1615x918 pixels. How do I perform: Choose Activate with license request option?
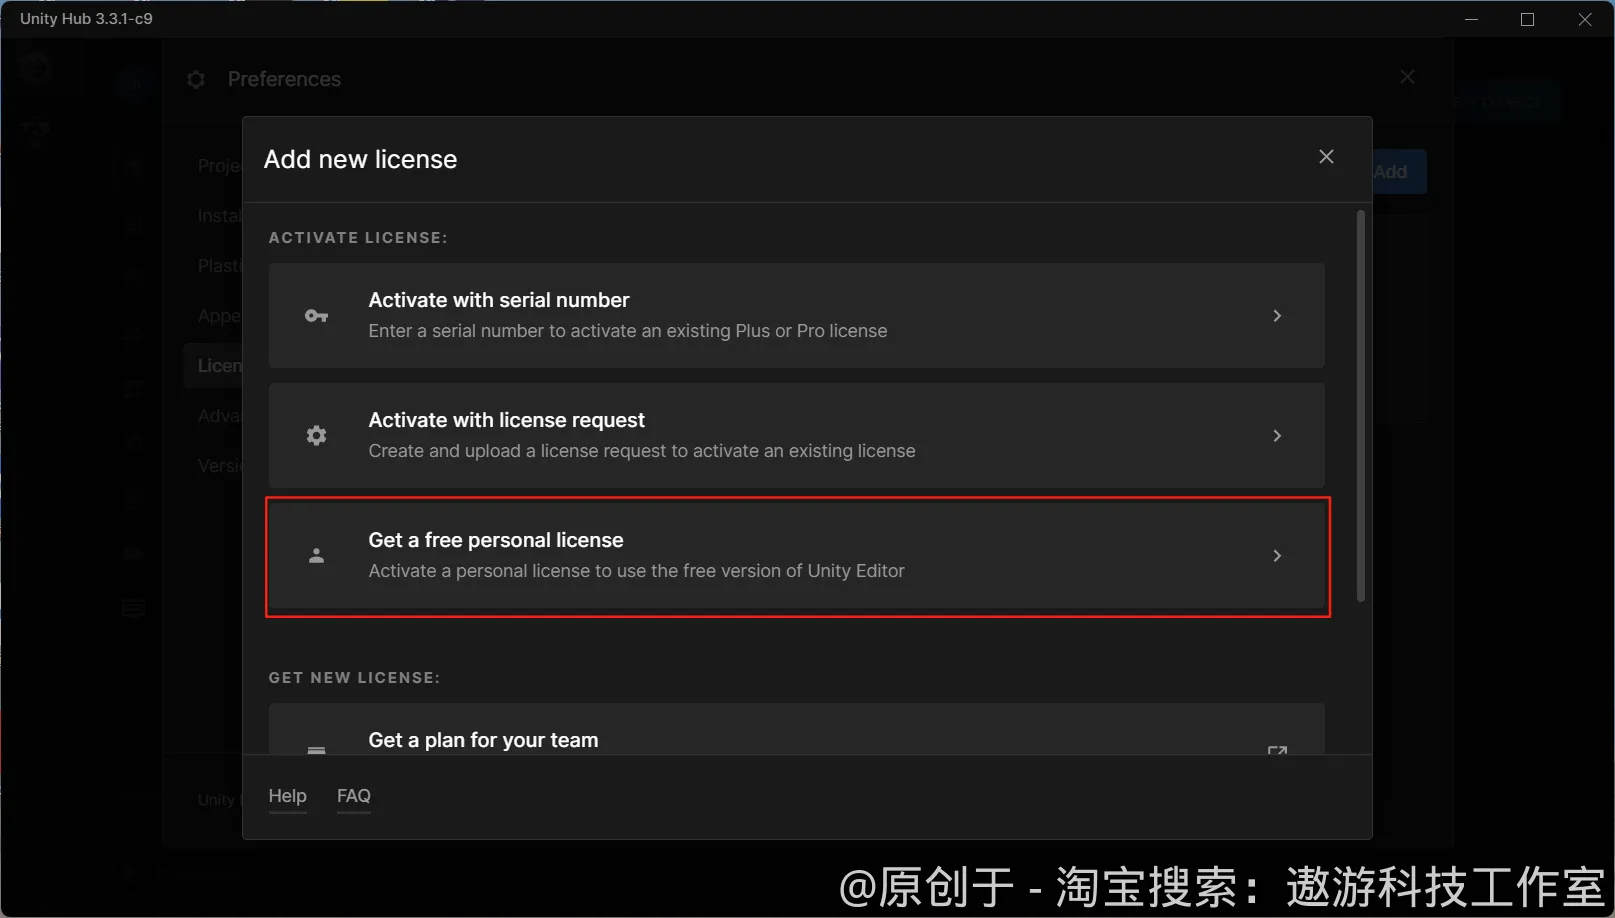coord(797,436)
